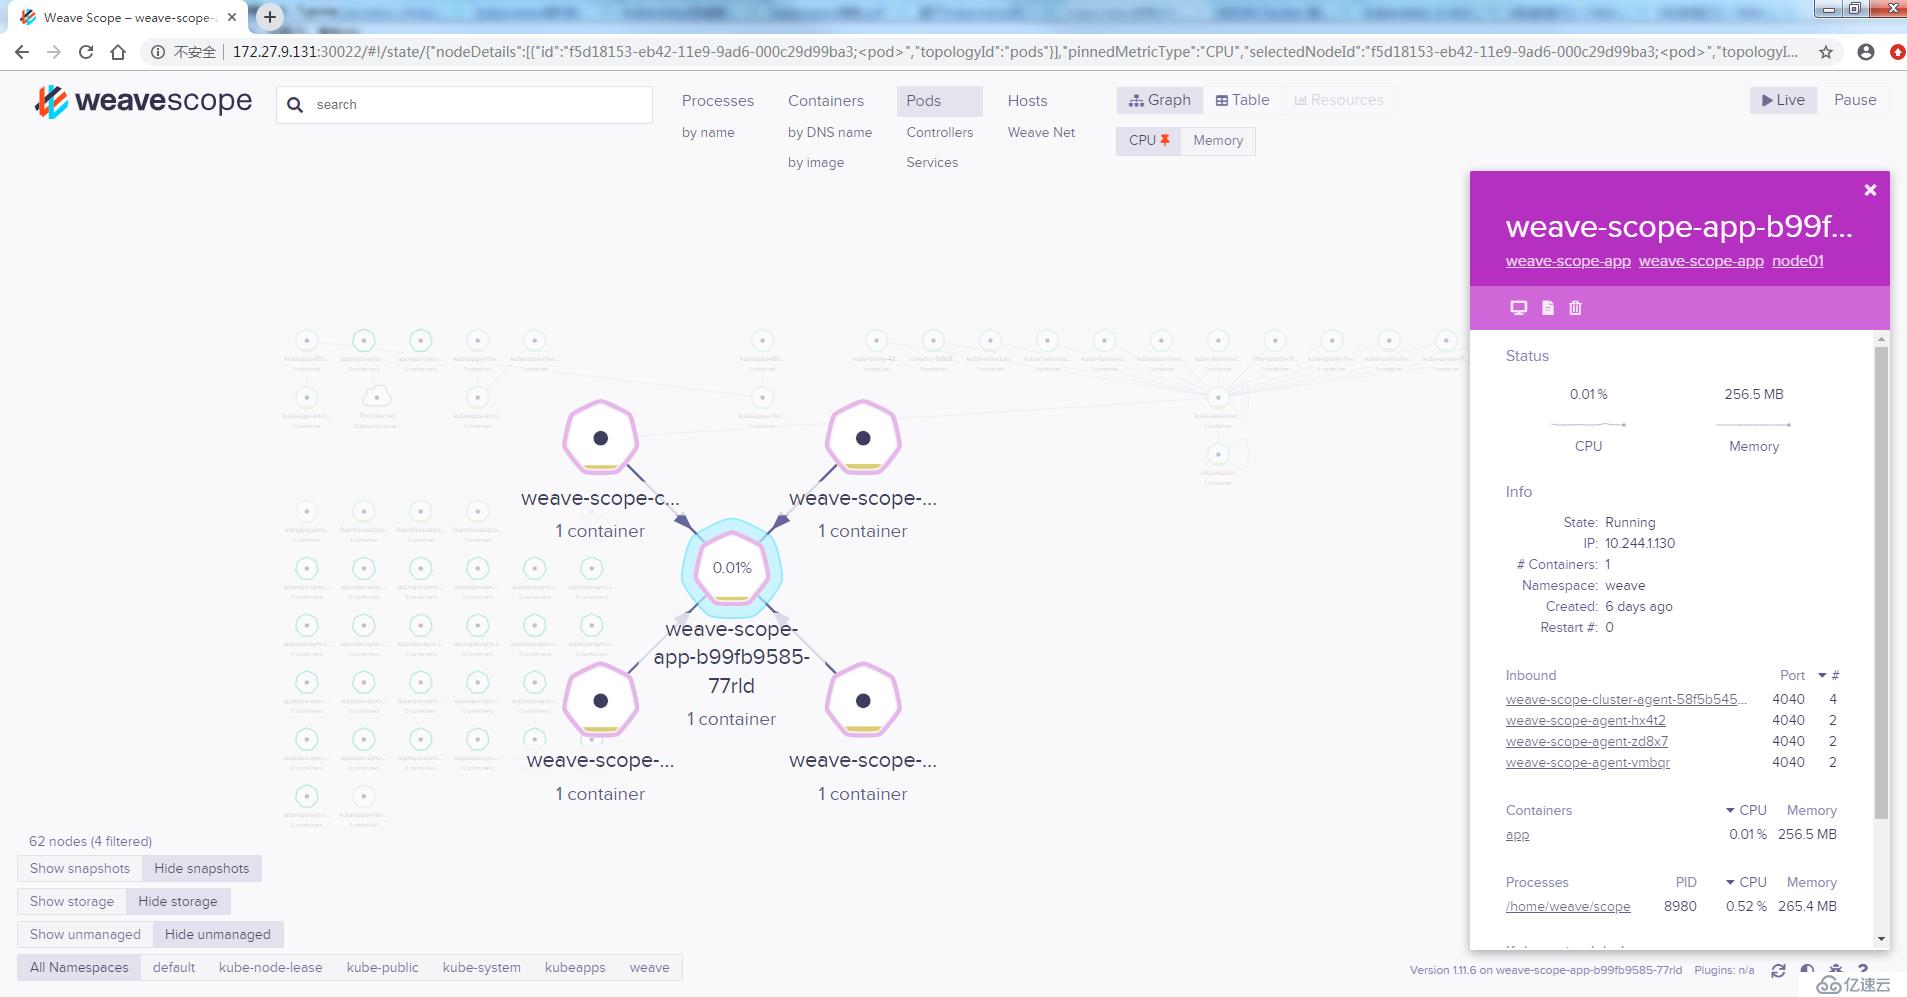Filter by default namespace
The image size is (1907, 997).
click(174, 968)
